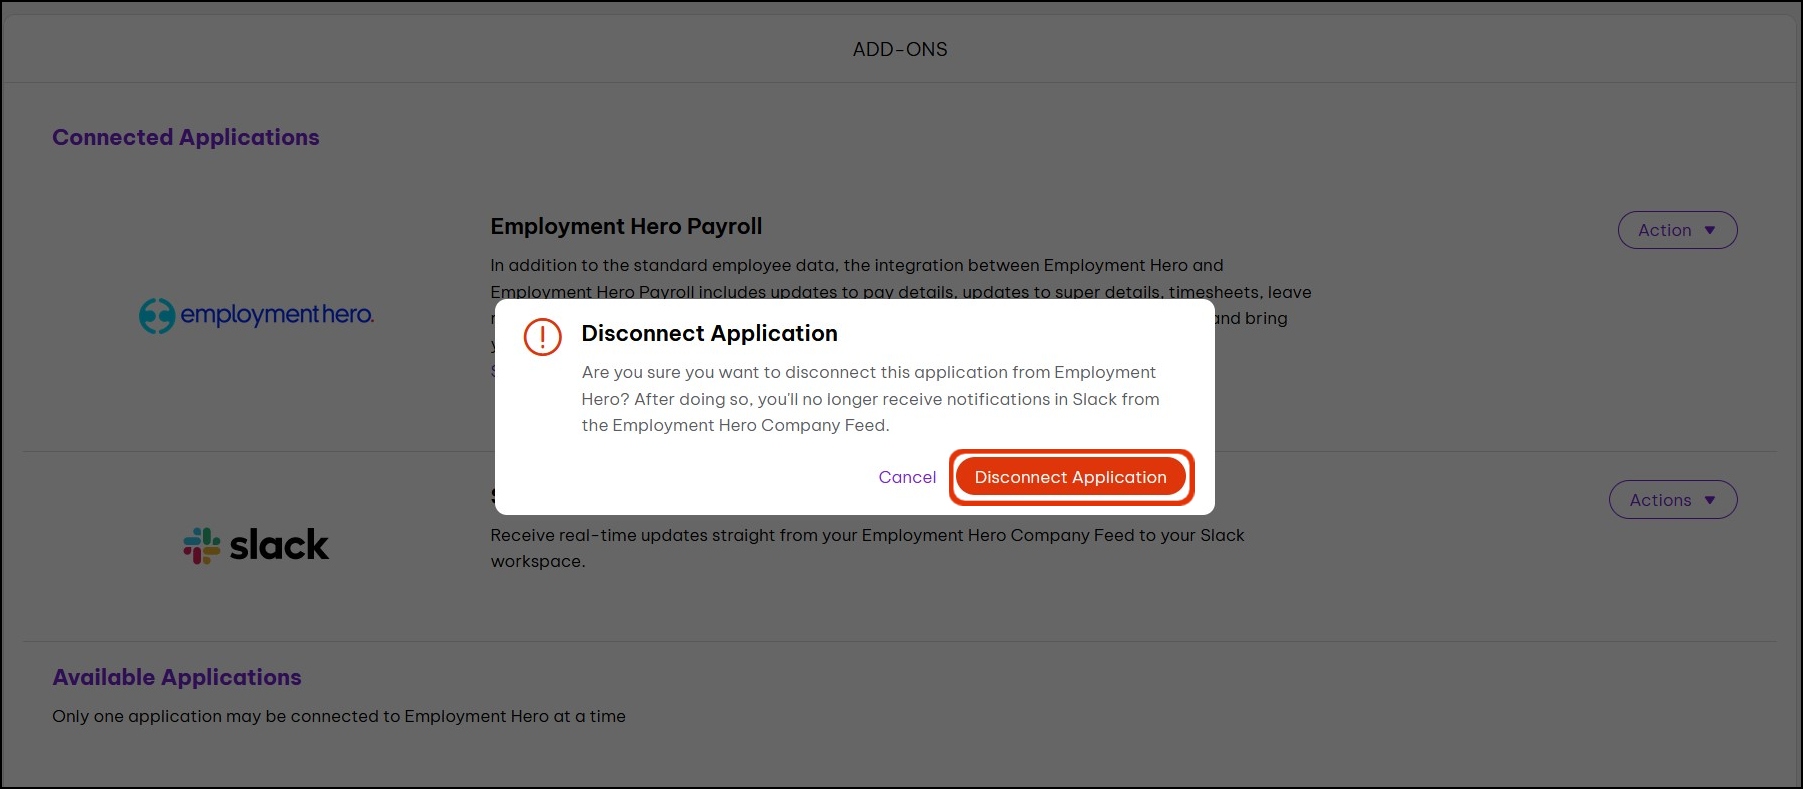Click the warning exclamation icon in the dialog
This screenshot has height=789, width=1803.
543,337
